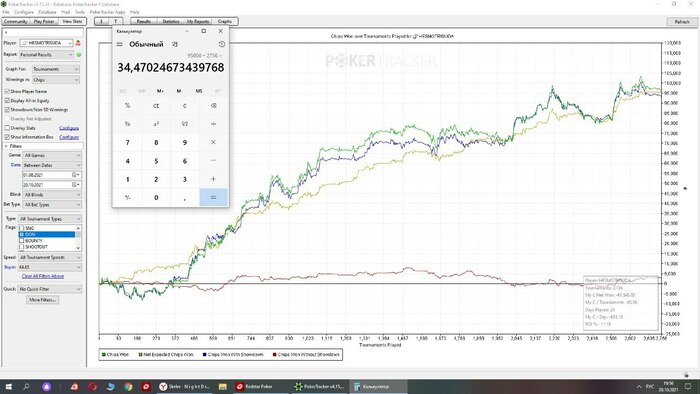
Task: Click the Refresh button
Action: [682, 21]
